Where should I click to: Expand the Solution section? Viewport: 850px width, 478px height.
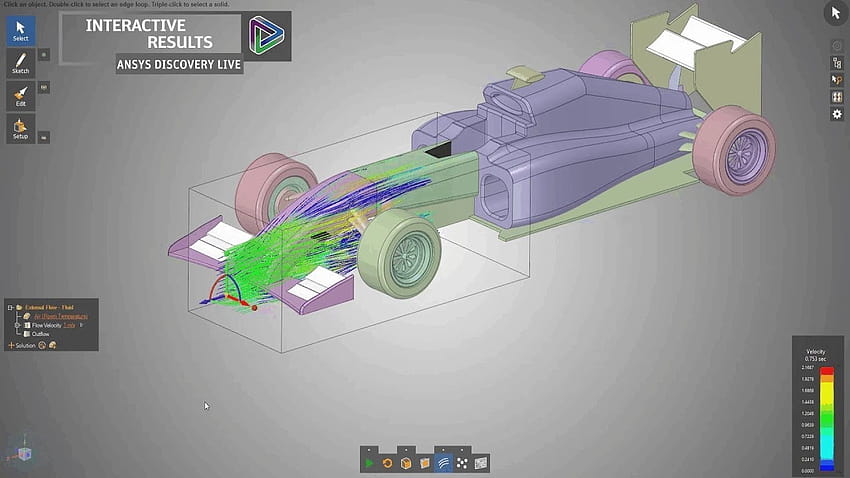(x=11, y=345)
